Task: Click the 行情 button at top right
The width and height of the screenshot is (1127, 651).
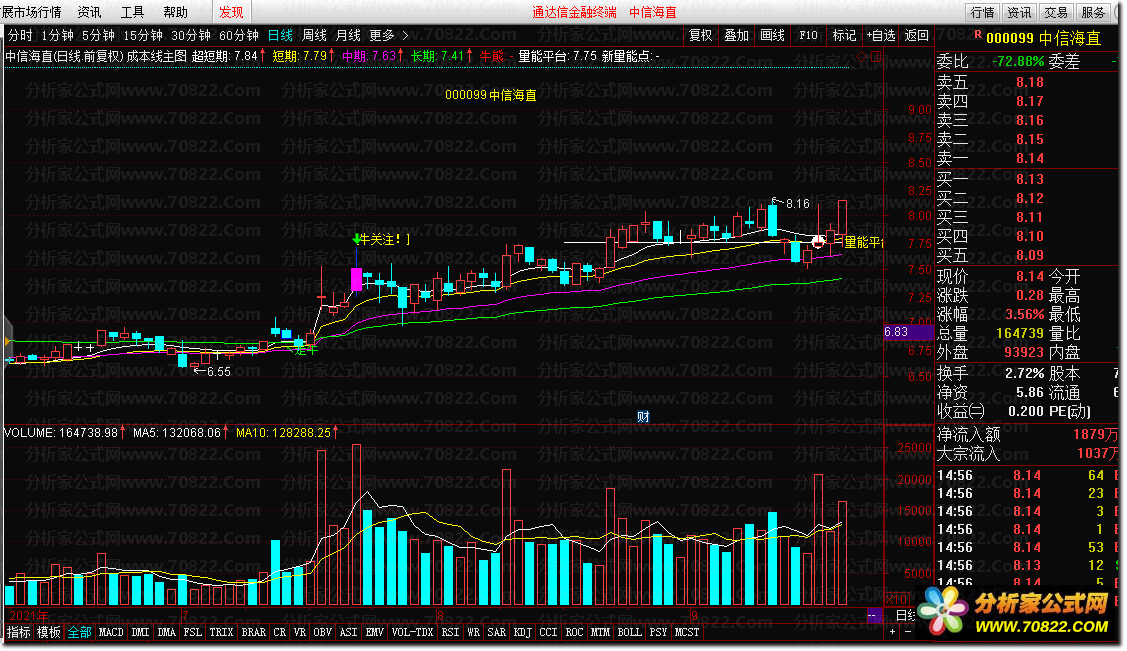Action: (982, 12)
